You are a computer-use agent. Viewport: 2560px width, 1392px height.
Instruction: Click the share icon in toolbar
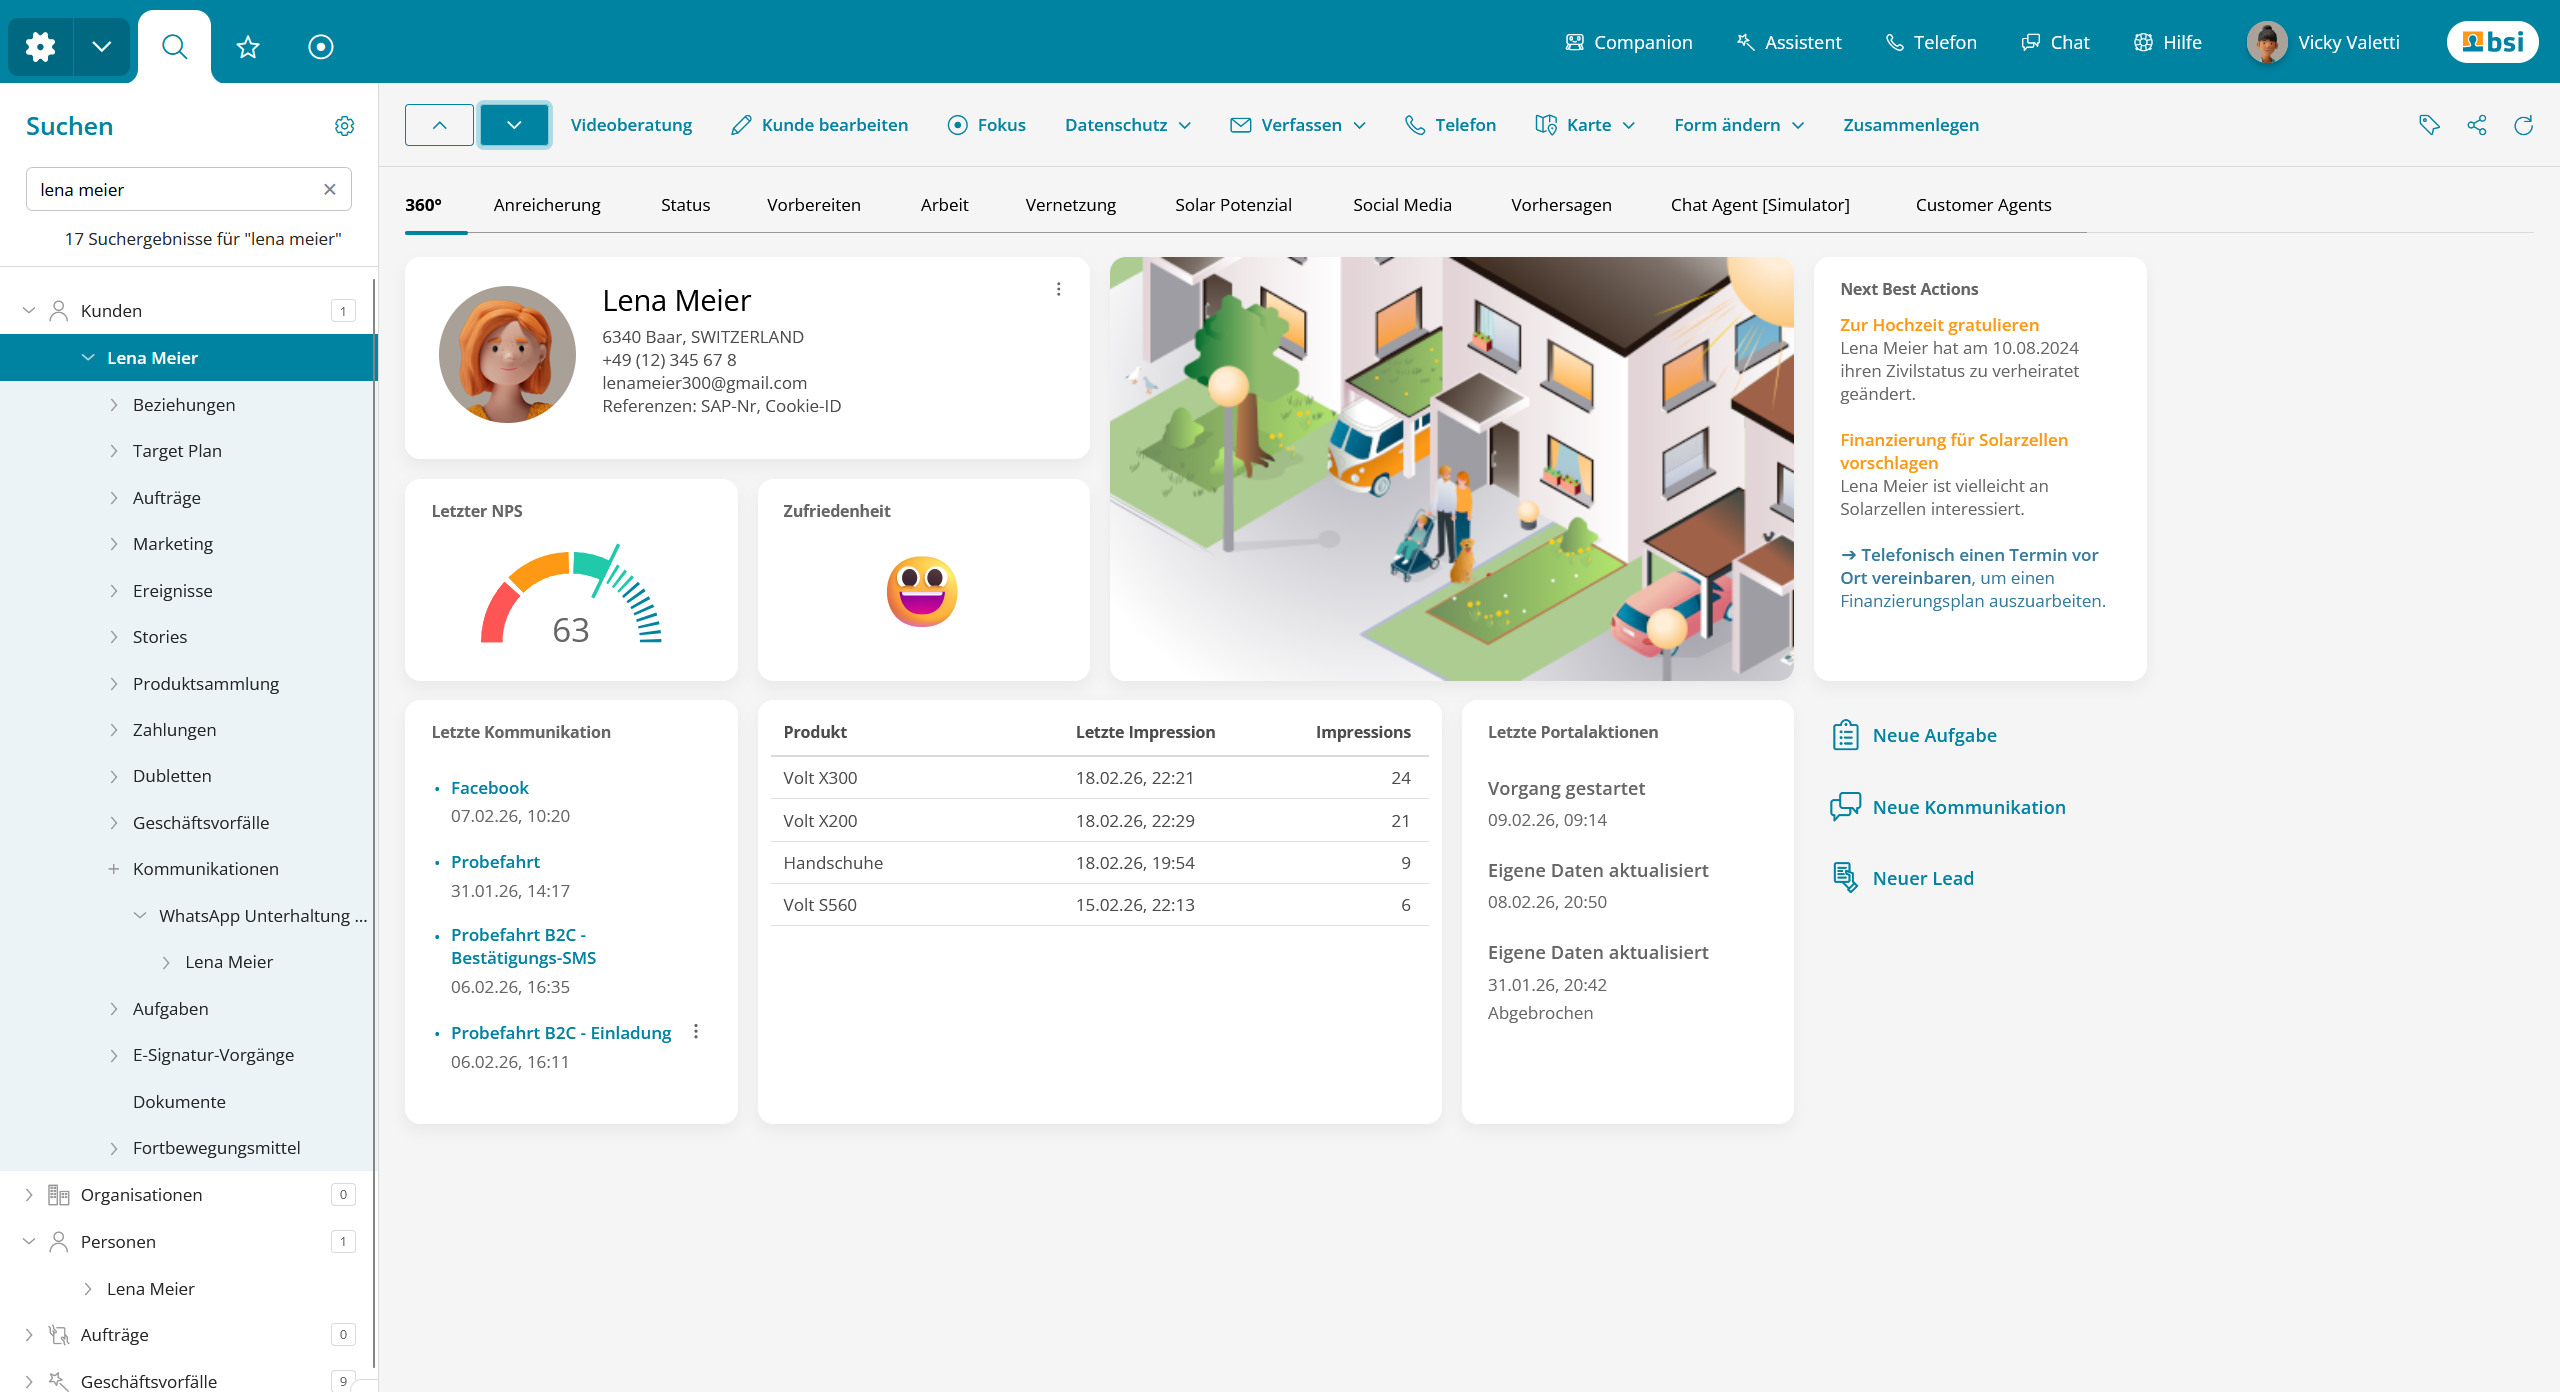coord(2477,125)
